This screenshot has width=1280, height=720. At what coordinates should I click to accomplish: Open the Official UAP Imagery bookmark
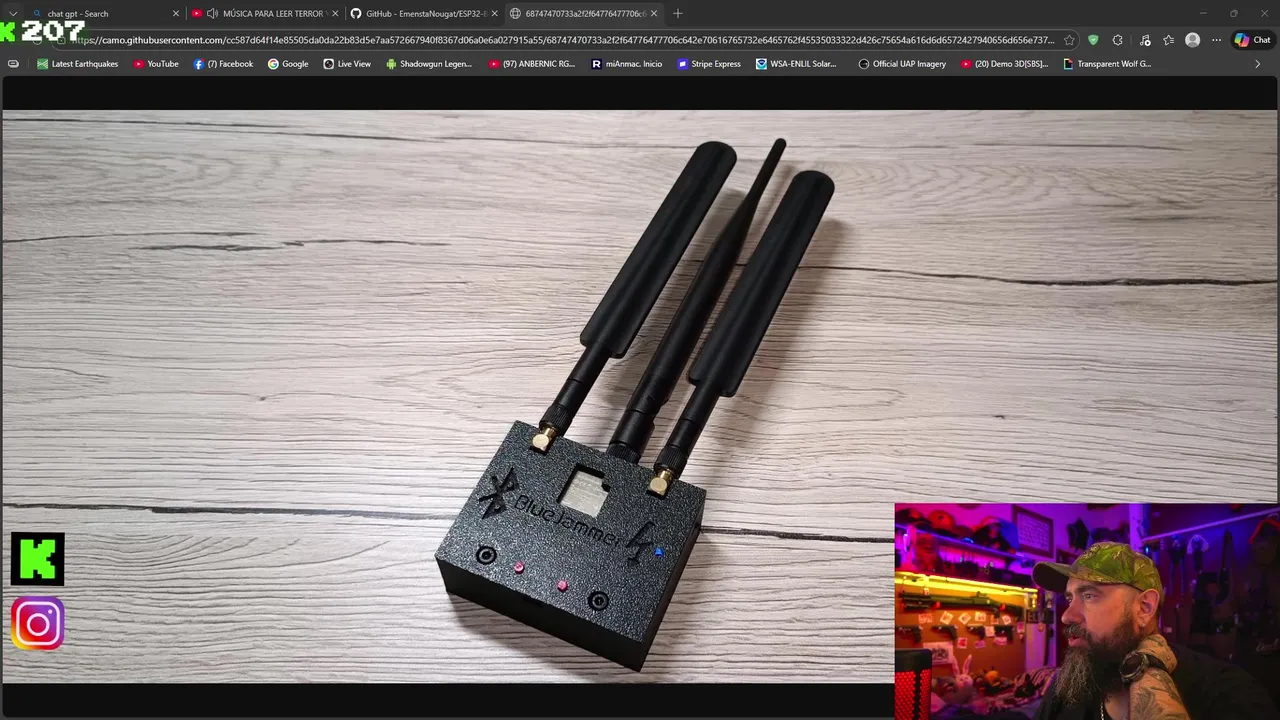click(x=902, y=64)
